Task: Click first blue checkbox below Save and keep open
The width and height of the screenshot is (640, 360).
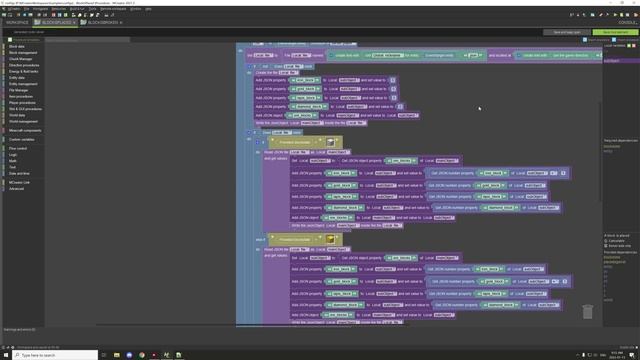Action: [x=585, y=40]
